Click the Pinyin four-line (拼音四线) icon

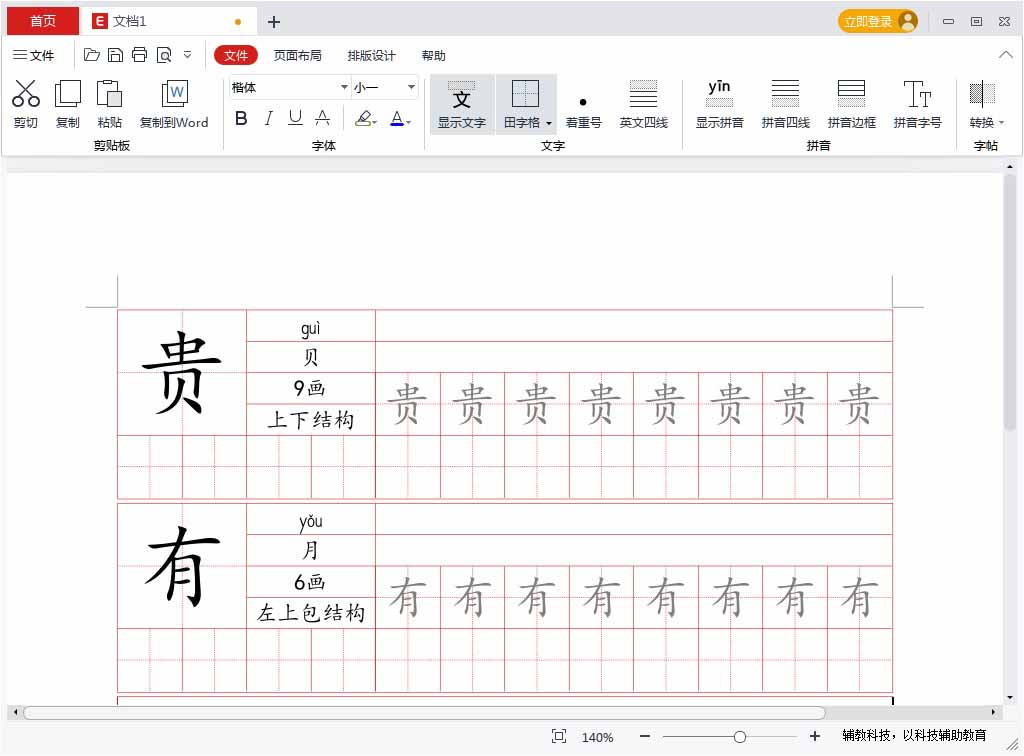pyautogui.click(x=785, y=94)
